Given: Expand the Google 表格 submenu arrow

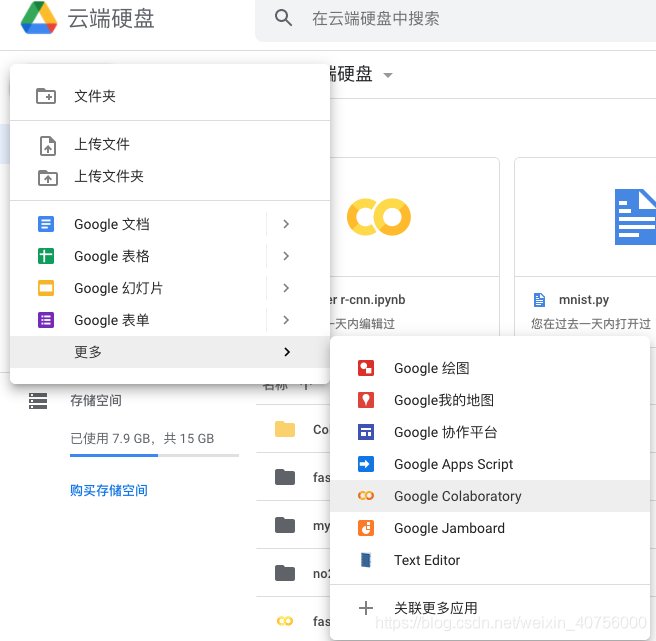Looking at the screenshot, I should (286, 256).
